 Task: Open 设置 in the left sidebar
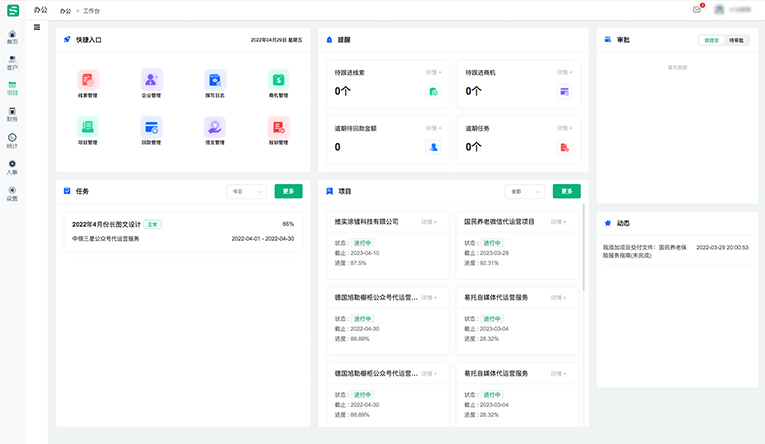[12, 193]
